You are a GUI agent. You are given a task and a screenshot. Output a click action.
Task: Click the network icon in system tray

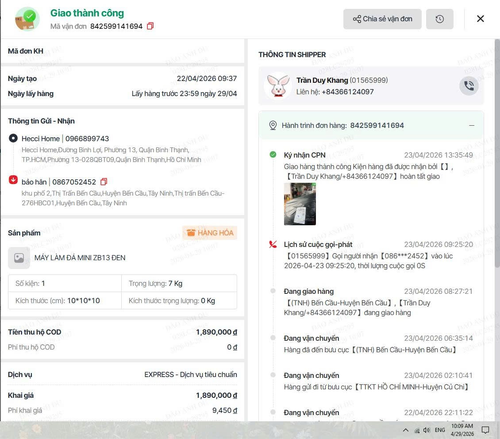coord(417,431)
